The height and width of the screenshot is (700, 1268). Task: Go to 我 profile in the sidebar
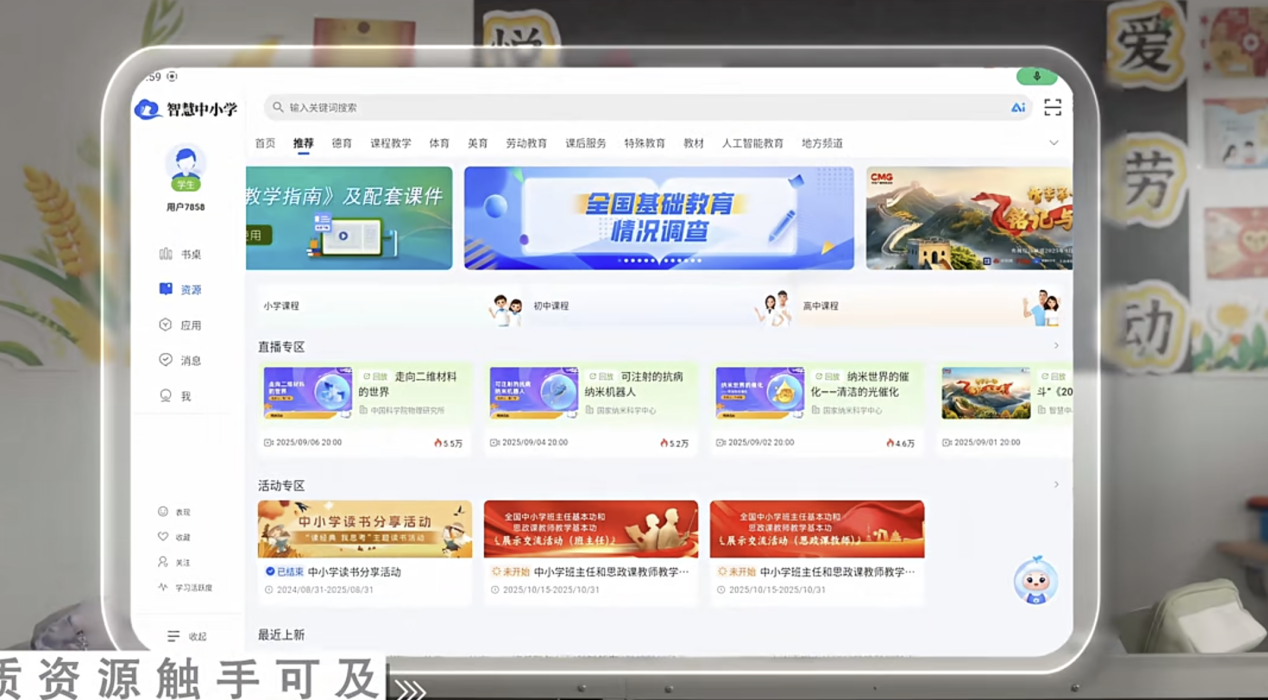pyautogui.click(x=176, y=396)
